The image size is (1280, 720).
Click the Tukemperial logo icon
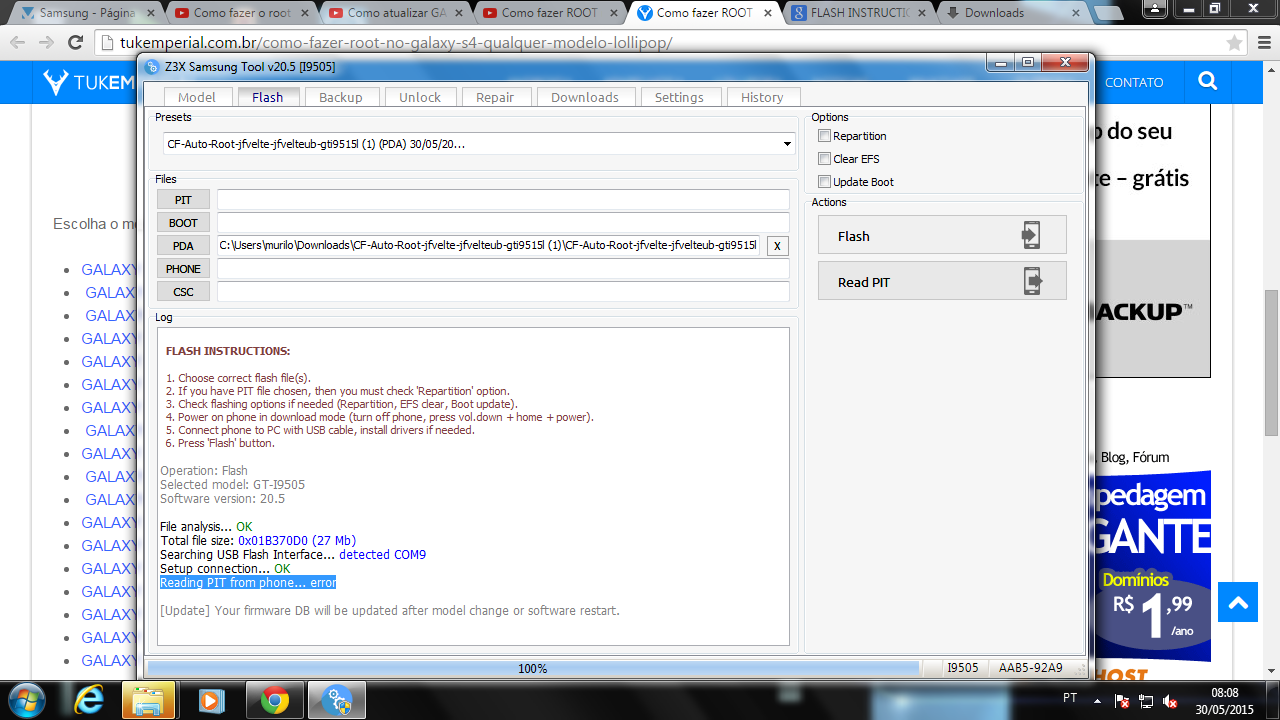56,82
